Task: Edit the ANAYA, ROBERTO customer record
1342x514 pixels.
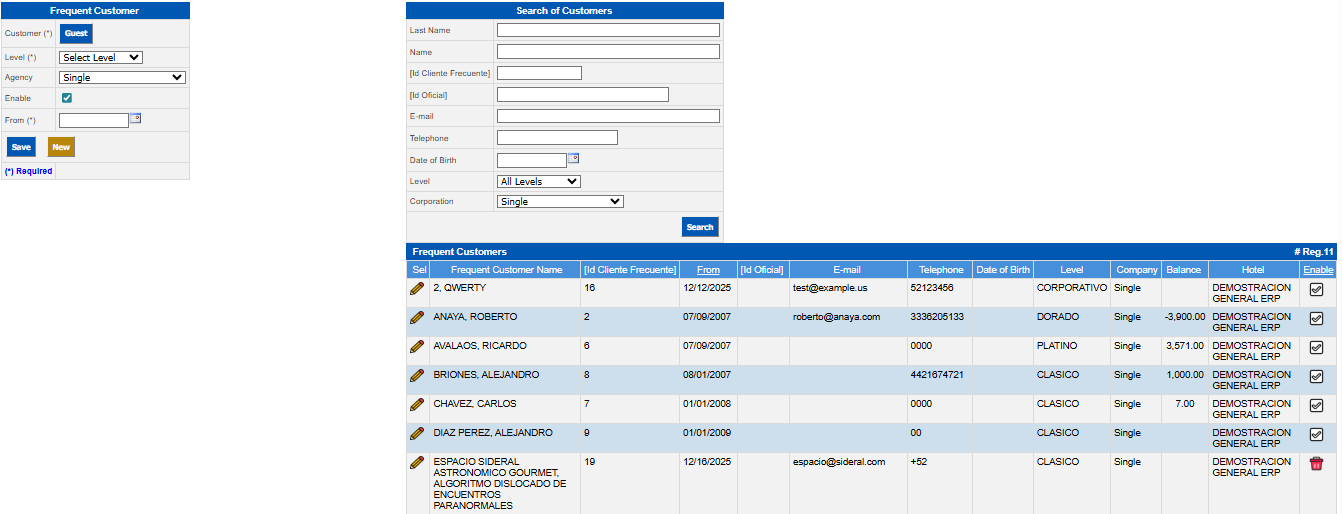Action: point(417,317)
